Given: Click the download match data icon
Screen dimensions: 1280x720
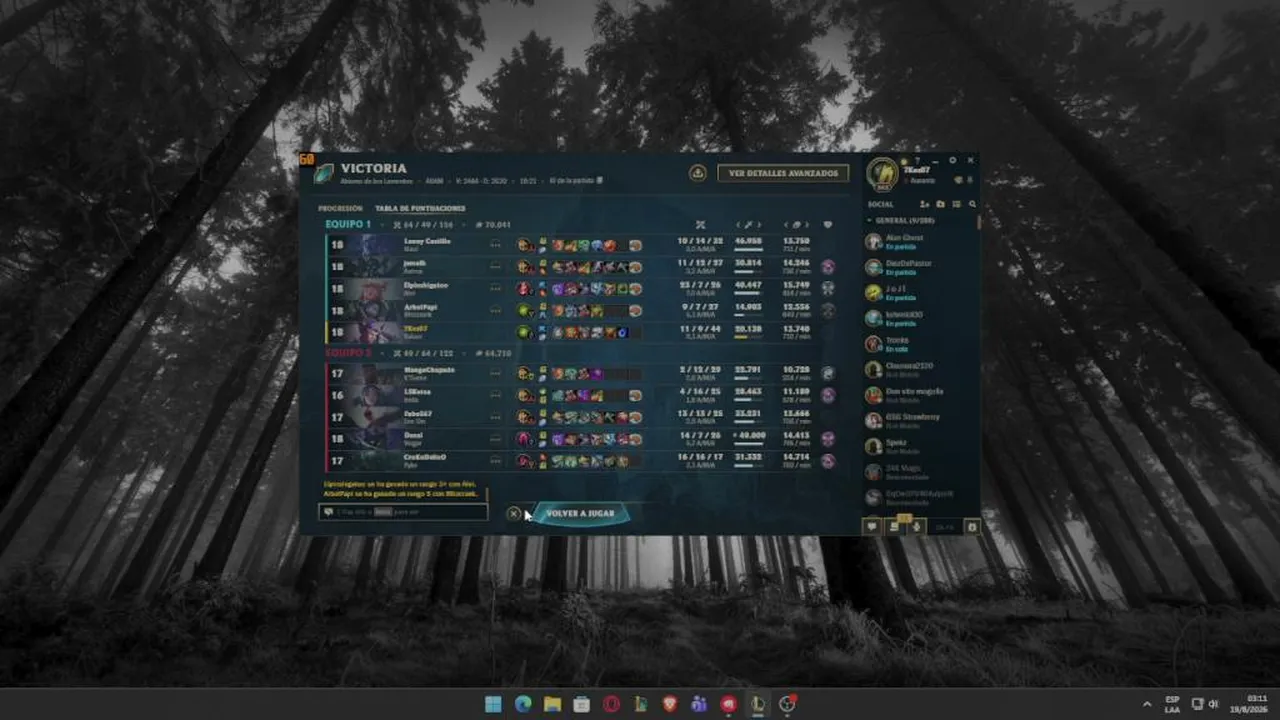Looking at the screenshot, I should [x=698, y=173].
